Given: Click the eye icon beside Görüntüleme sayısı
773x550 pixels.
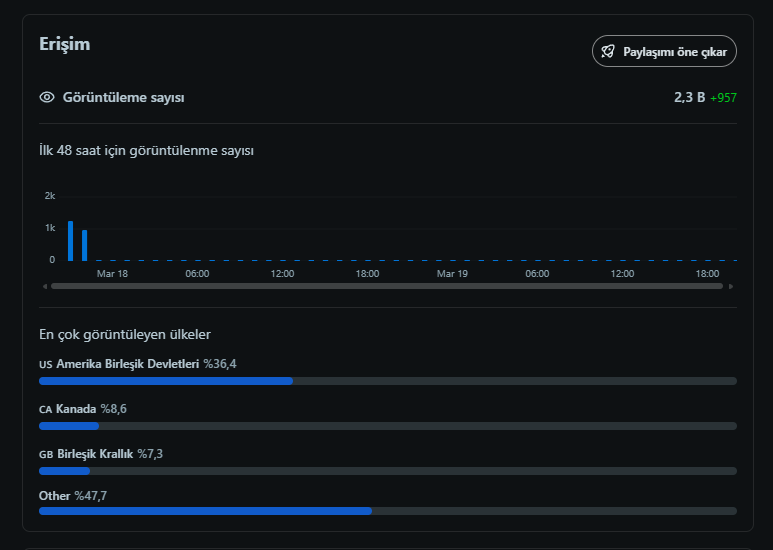Looking at the screenshot, I should point(47,97).
